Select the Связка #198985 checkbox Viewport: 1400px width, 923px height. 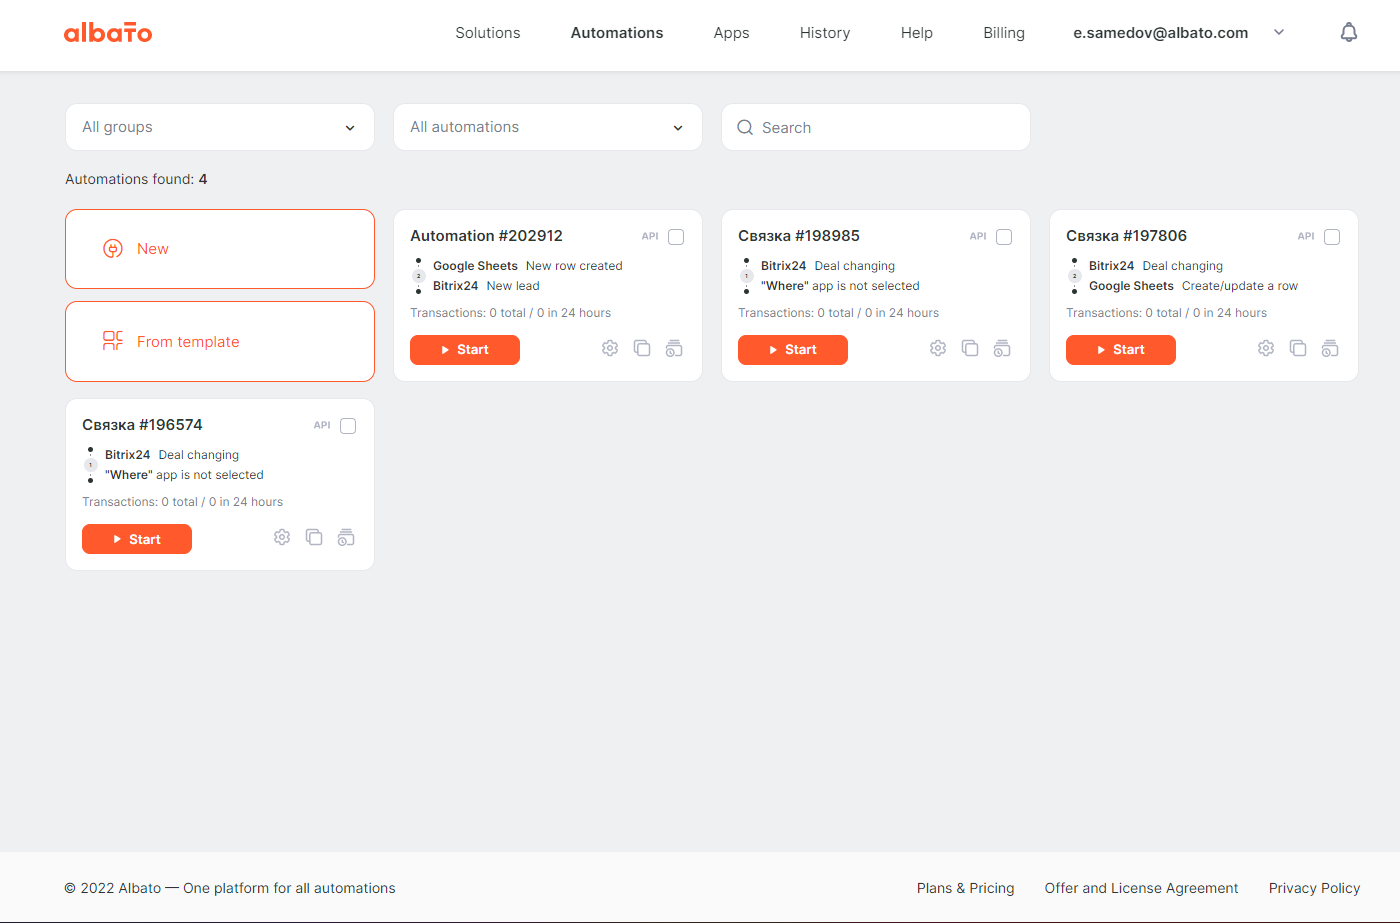1004,237
